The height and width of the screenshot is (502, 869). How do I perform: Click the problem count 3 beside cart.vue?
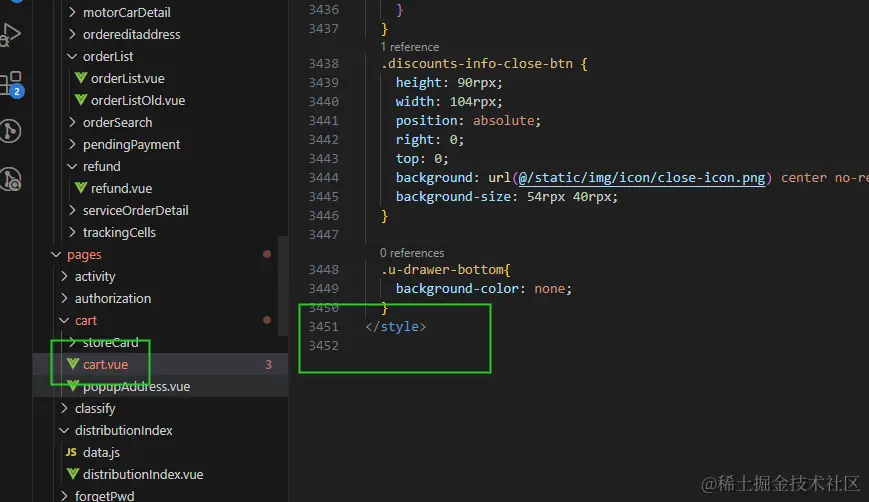(x=268, y=365)
